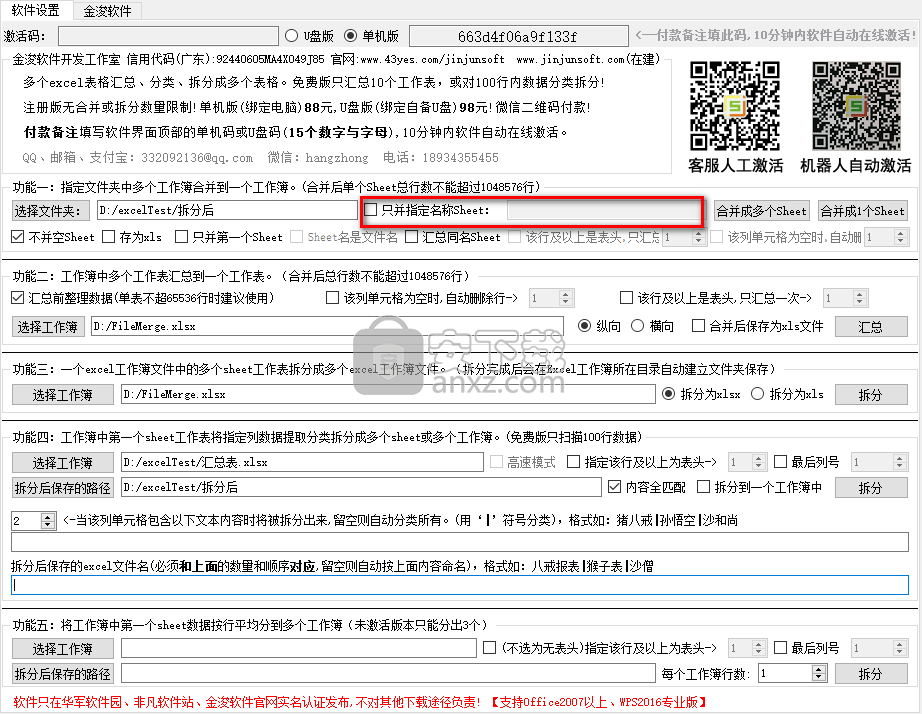Click the split keywords input field (猪八戒|孙悟空 format)
Viewport: 922px width, 714px height.
tap(460, 542)
